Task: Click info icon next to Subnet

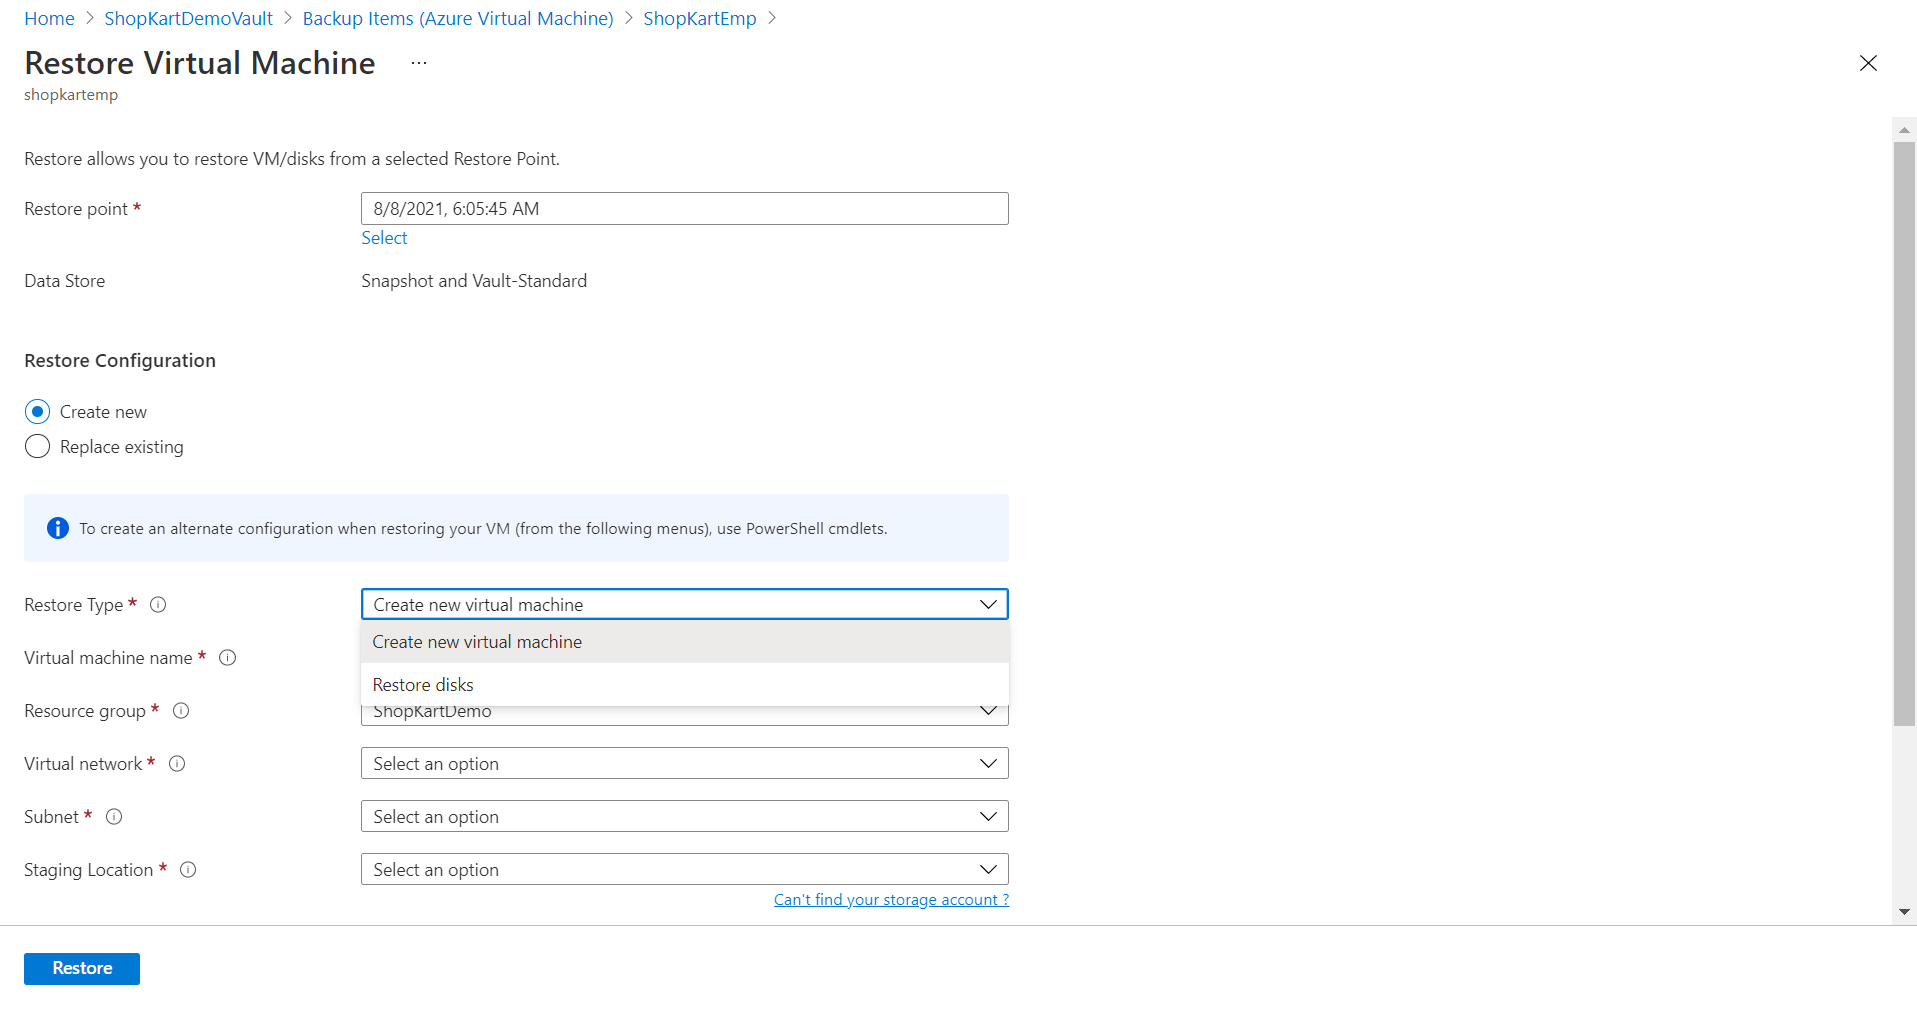Action: click(114, 817)
